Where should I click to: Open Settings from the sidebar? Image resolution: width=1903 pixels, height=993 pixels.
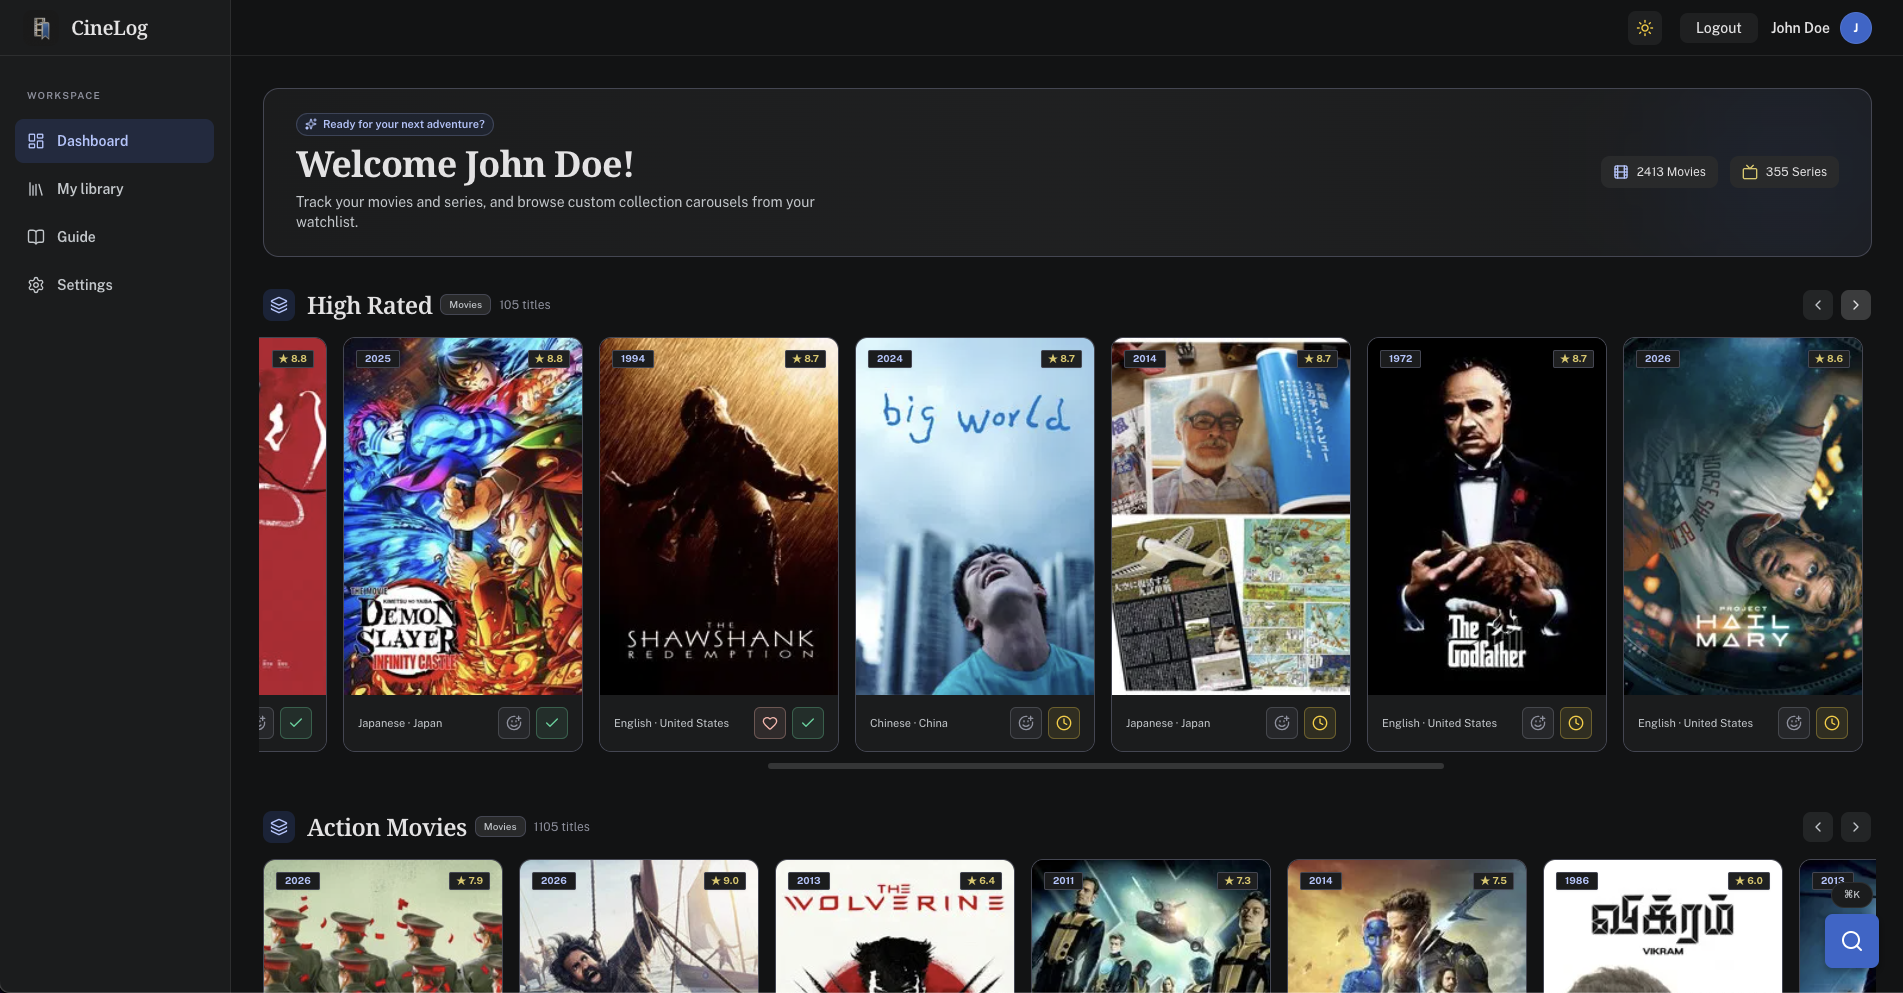pyautogui.click(x=114, y=285)
